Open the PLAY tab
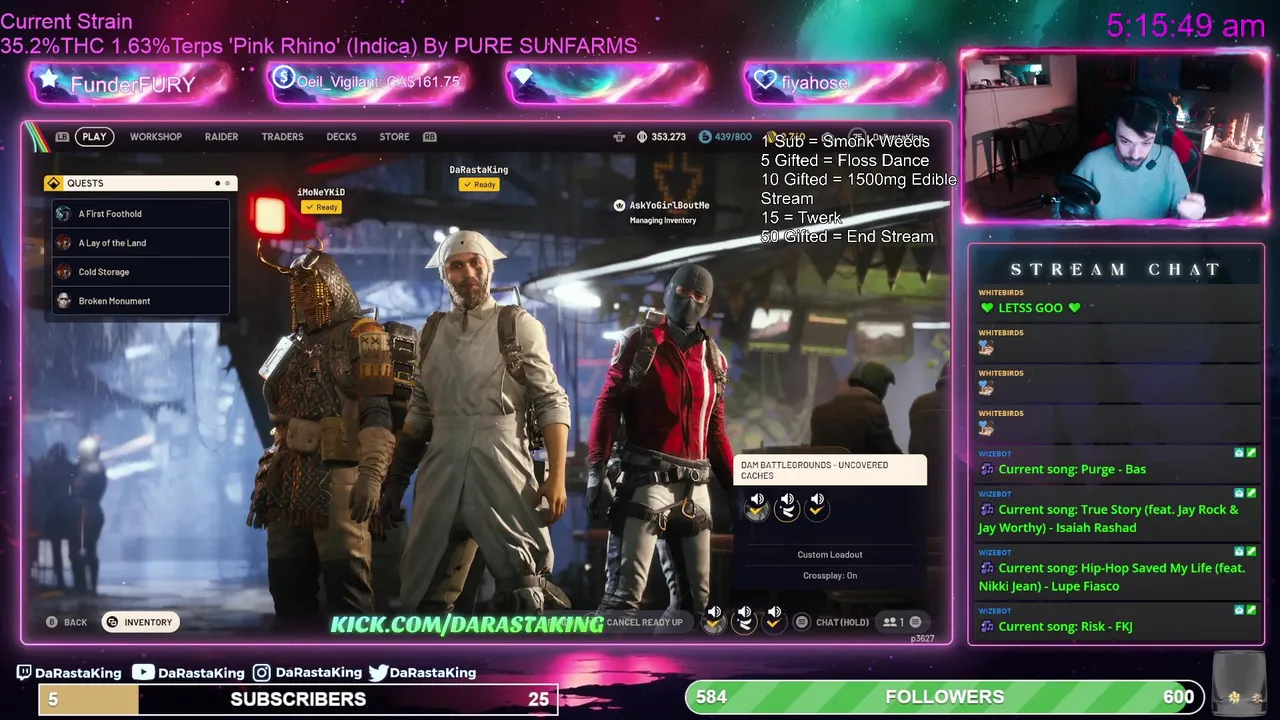Image resolution: width=1280 pixels, height=720 pixels. [x=94, y=137]
